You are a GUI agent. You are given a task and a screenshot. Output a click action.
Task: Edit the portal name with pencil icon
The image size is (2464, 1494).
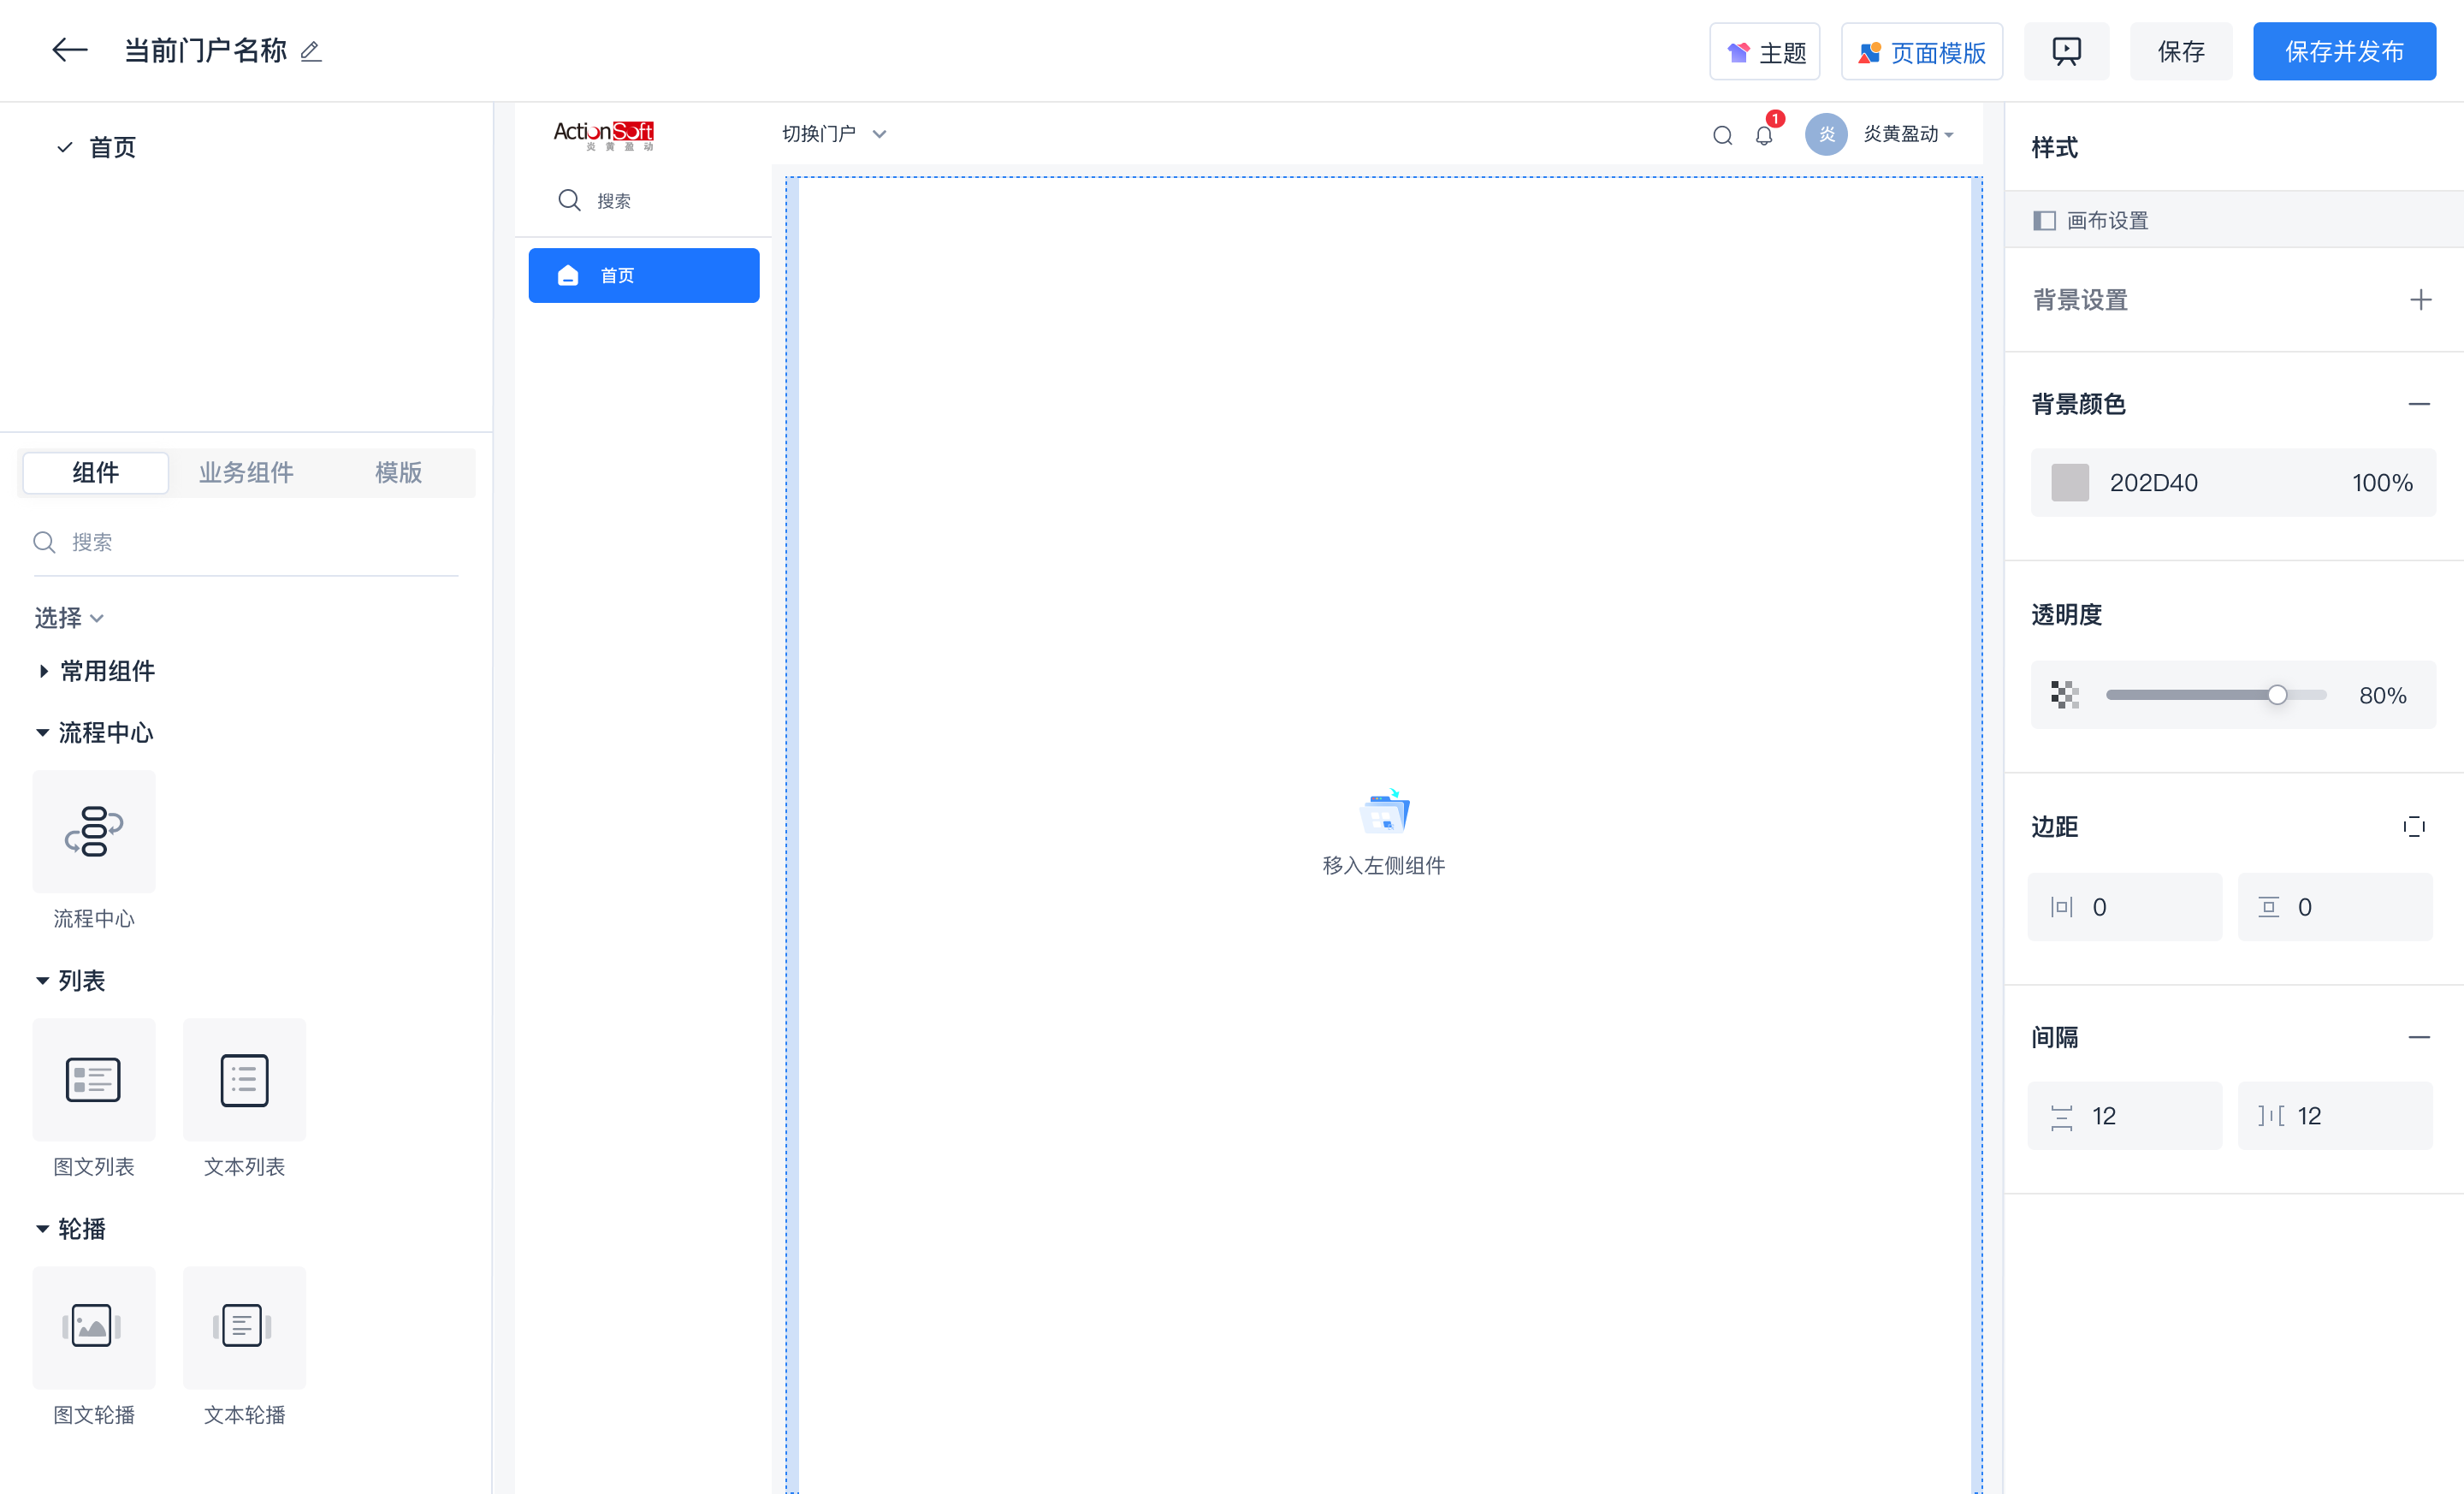(311, 51)
